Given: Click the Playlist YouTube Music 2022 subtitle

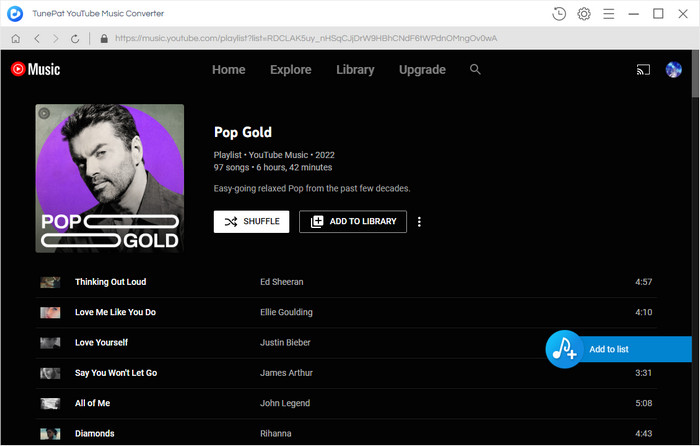Looking at the screenshot, I should click(x=274, y=155).
